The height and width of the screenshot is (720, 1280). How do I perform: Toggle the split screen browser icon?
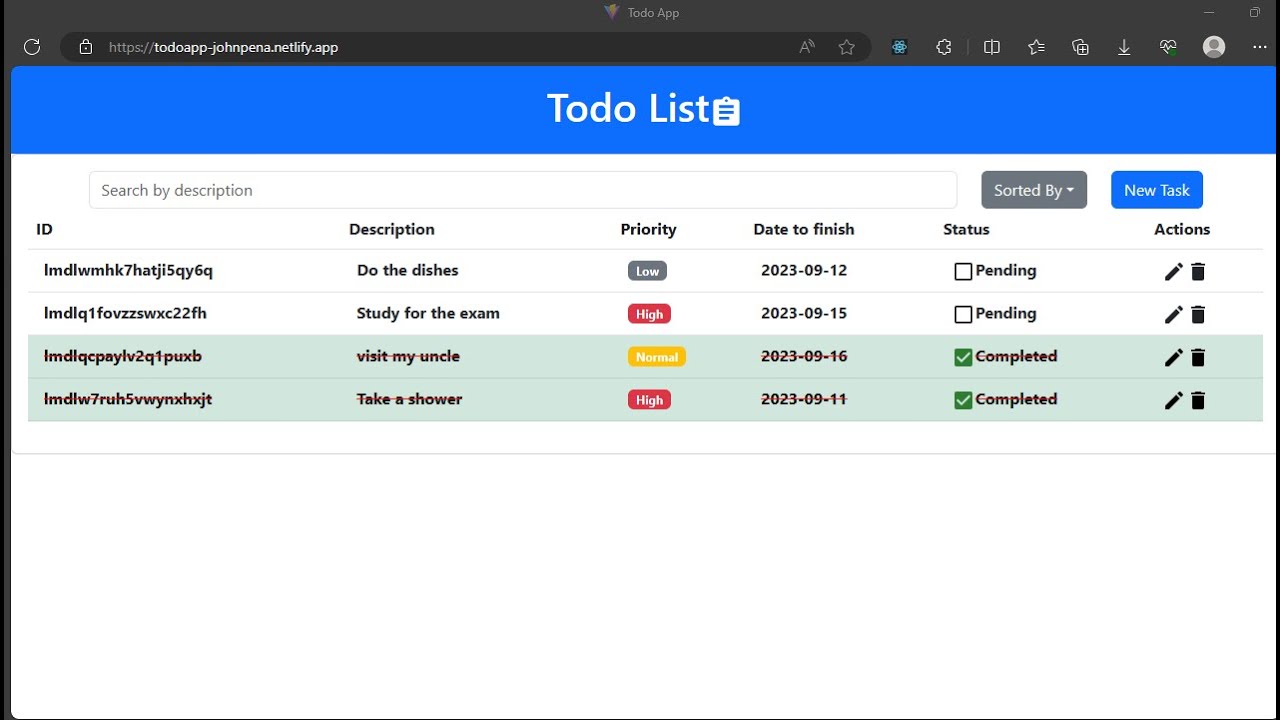(x=992, y=47)
